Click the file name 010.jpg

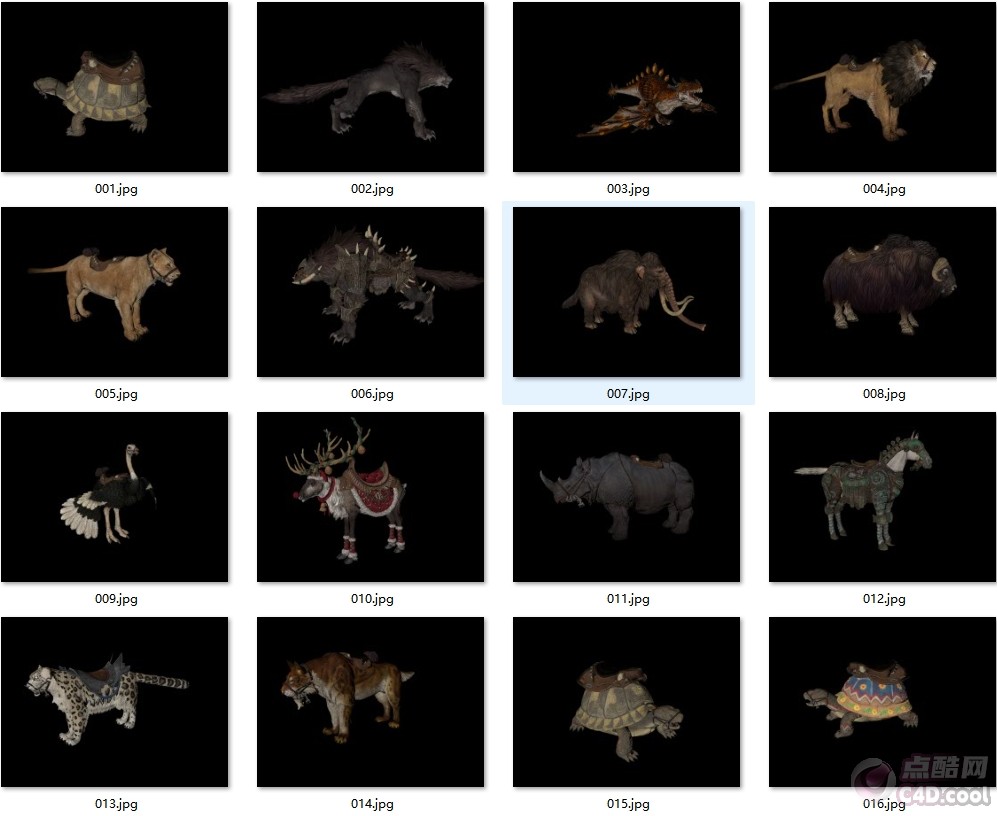pos(373,598)
